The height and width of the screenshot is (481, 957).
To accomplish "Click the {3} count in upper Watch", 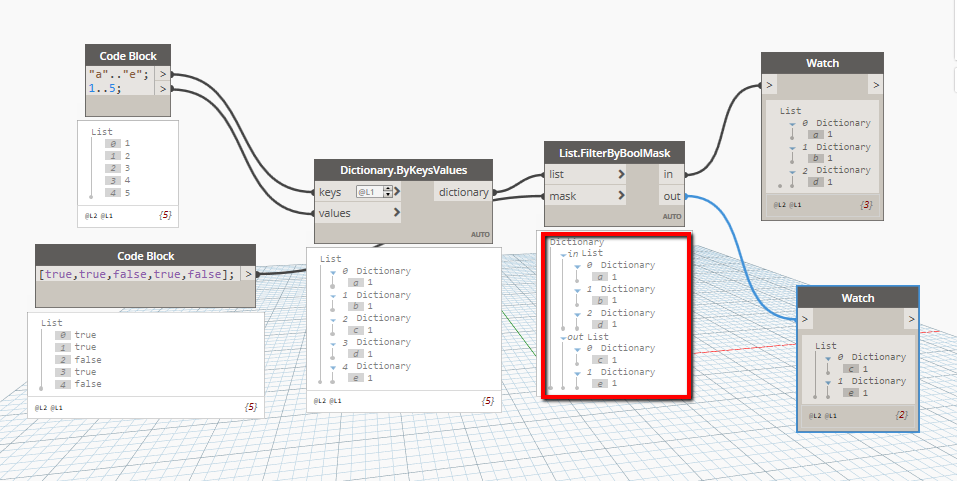I will click(x=865, y=206).
